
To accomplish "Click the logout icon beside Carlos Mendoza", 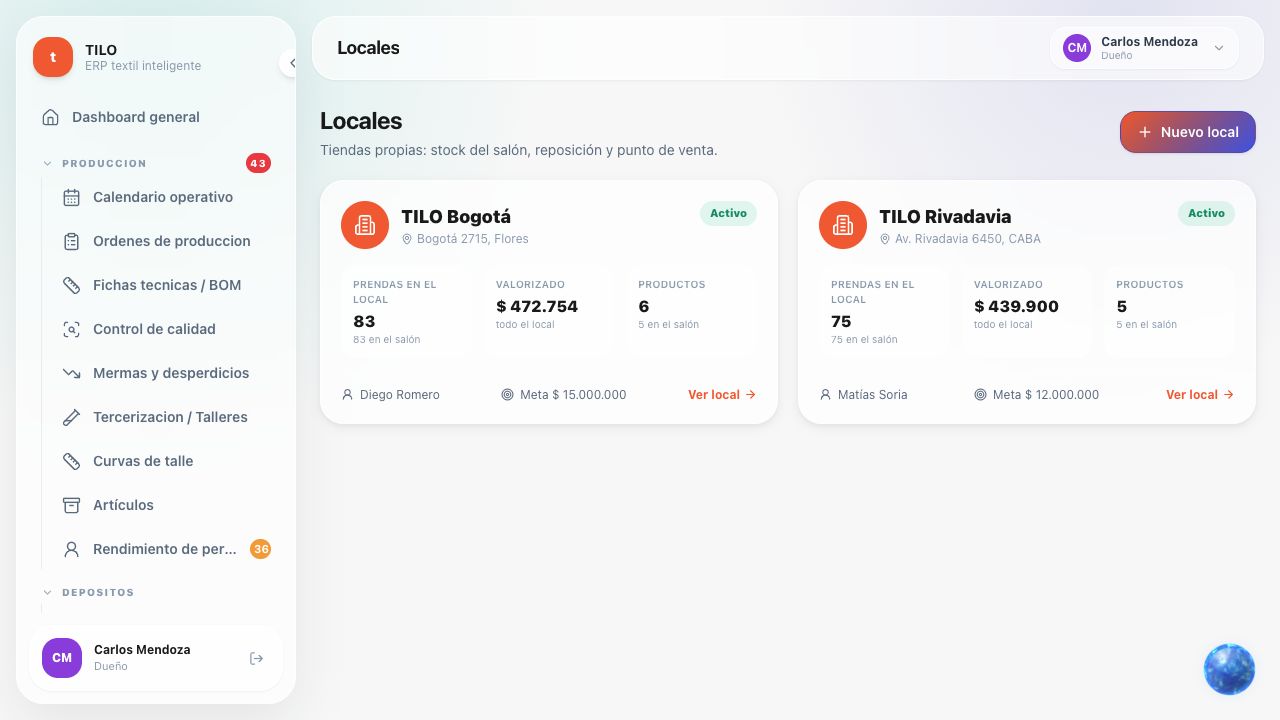I will click(256, 658).
